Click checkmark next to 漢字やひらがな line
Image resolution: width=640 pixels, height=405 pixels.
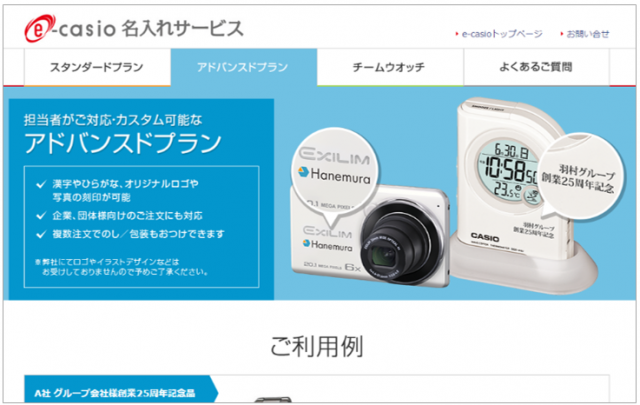click(41, 185)
